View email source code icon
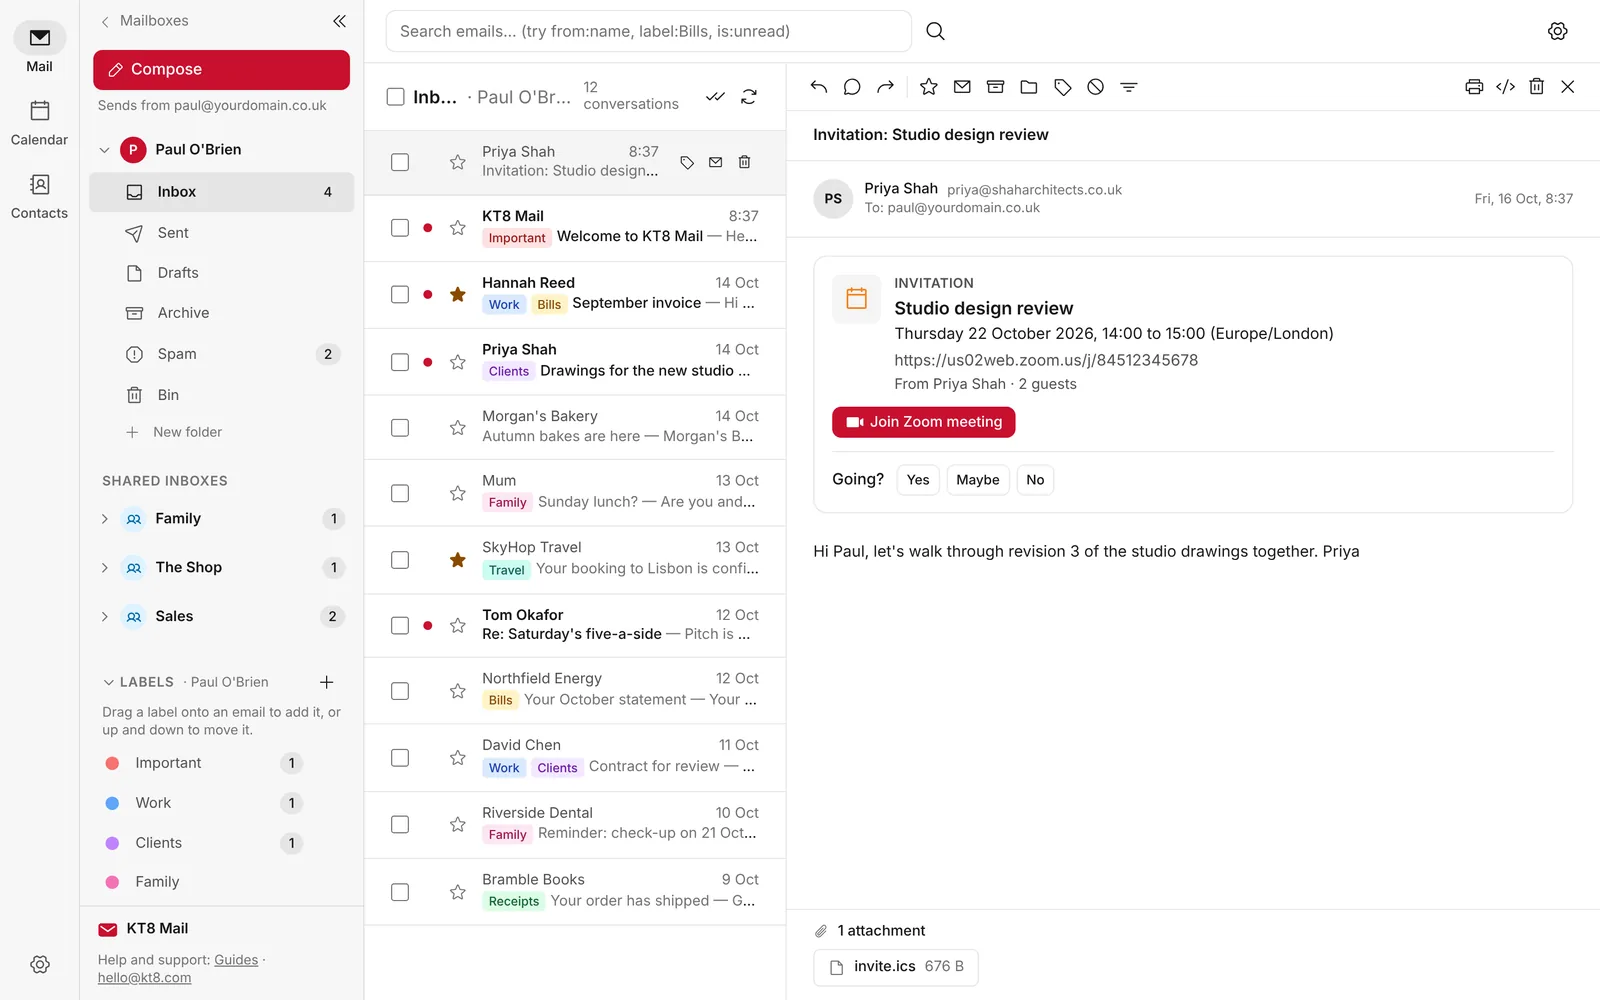1600x1000 pixels. pos(1505,87)
